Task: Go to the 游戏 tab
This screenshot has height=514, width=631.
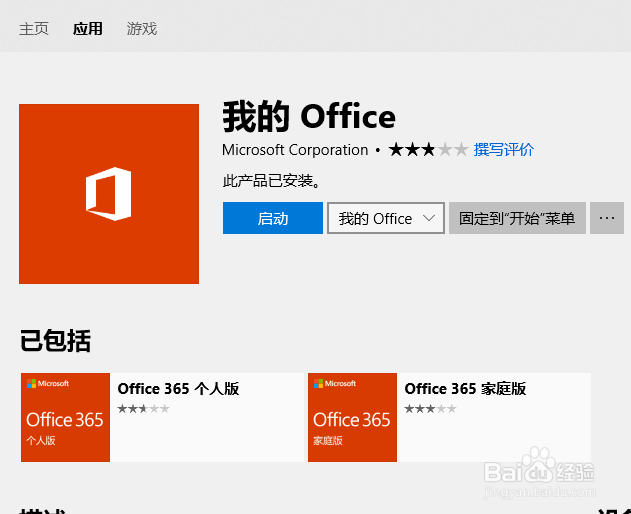Action: click(x=141, y=29)
